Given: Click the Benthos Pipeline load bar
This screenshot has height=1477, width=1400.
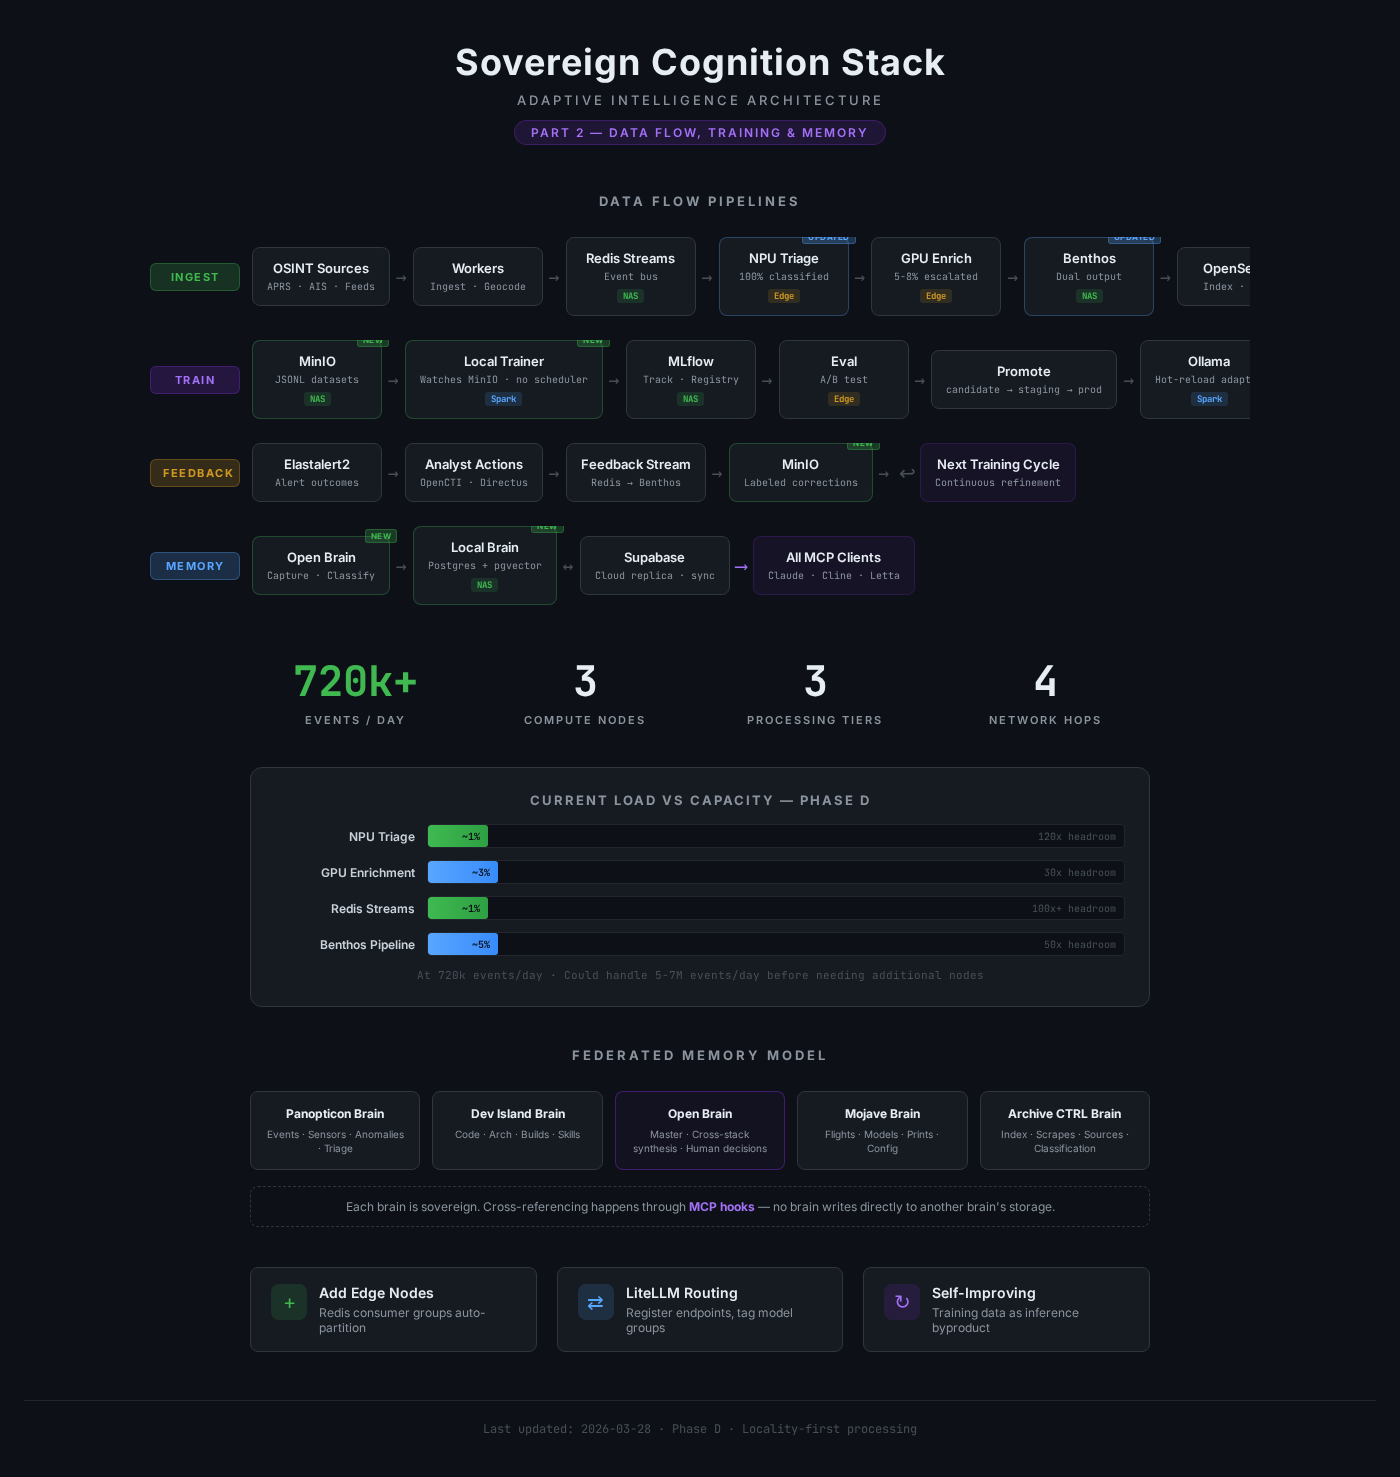Looking at the screenshot, I should (x=776, y=944).
